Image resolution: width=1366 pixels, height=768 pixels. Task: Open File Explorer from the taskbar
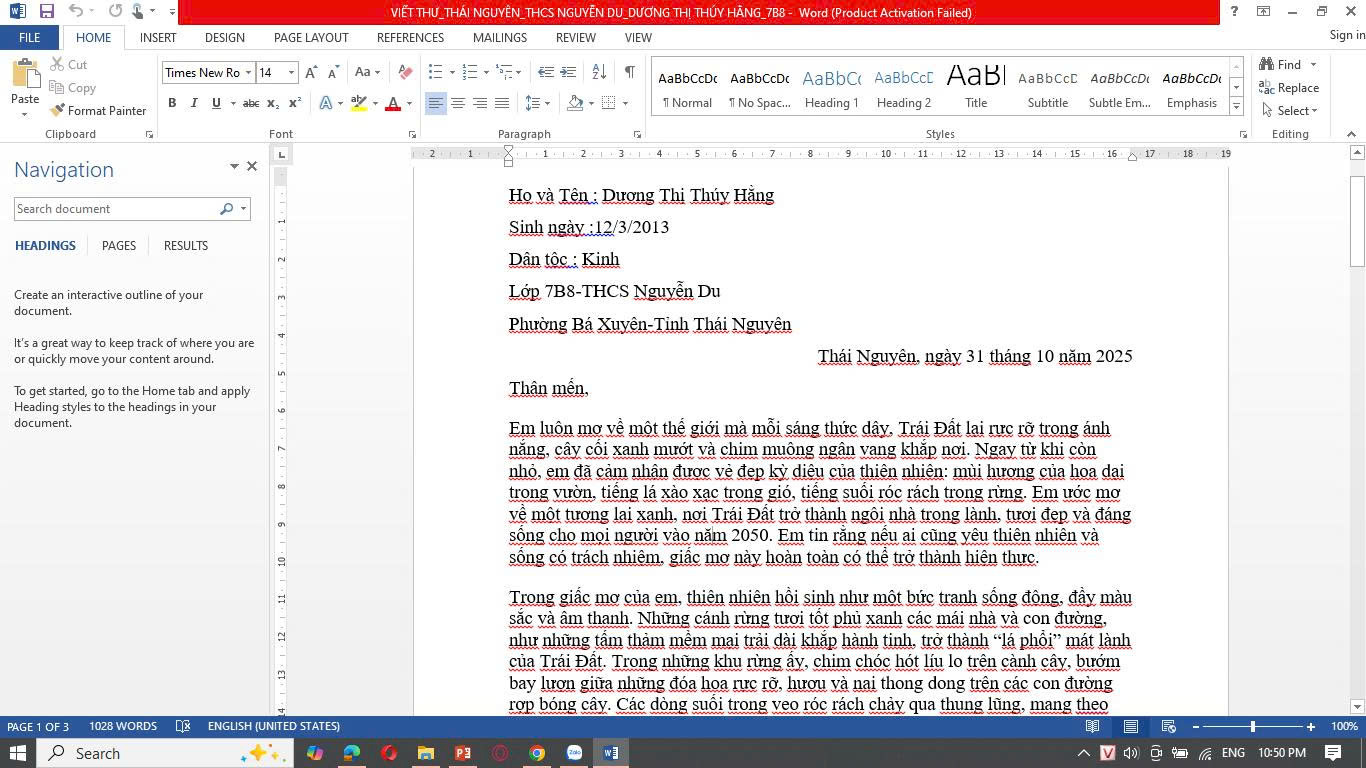(426, 753)
